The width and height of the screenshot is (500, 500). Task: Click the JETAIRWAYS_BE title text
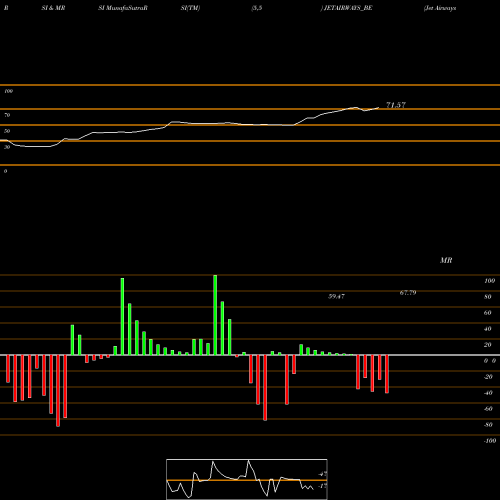(348, 8)
